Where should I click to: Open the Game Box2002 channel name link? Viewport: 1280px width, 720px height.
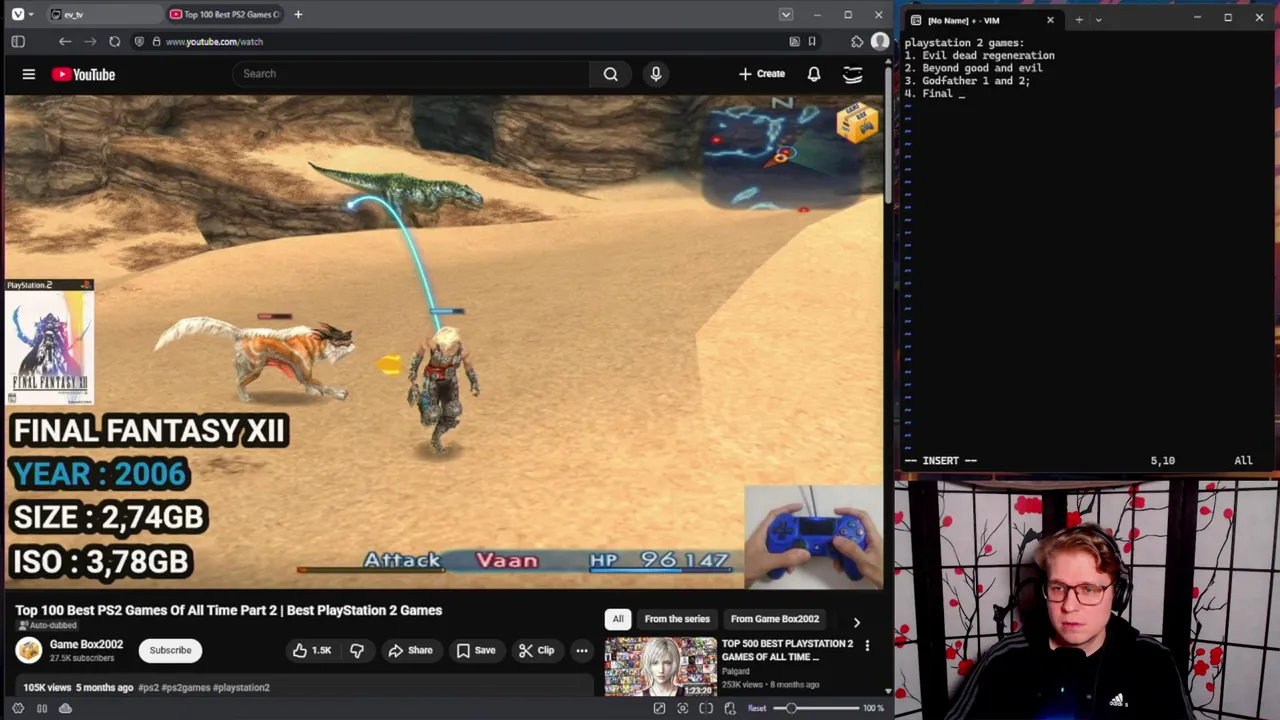(86, 644)
